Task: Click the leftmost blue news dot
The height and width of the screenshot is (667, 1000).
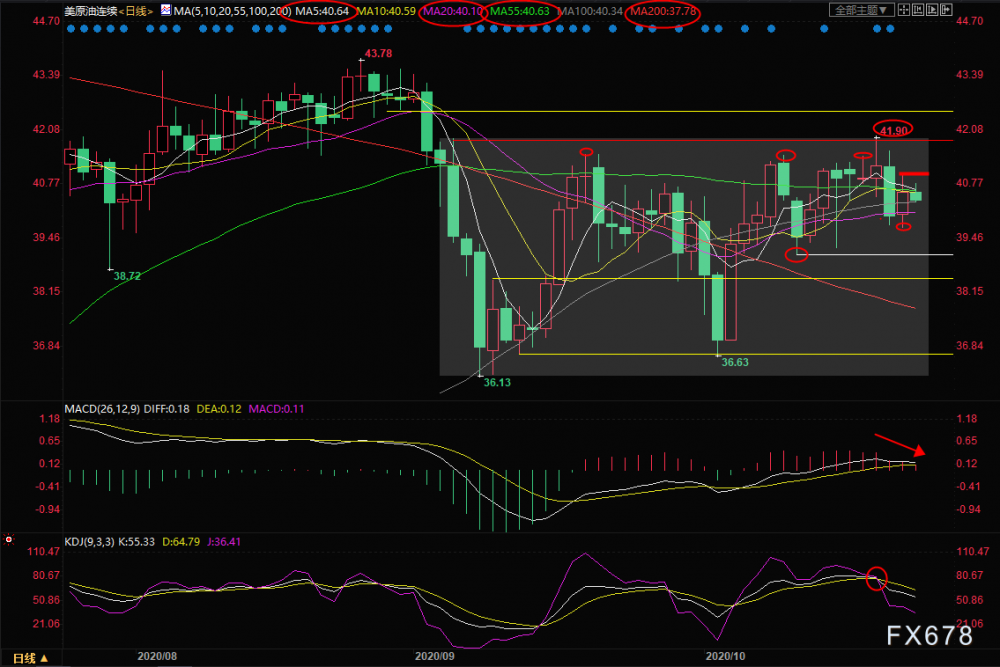Action: point(71,29)
